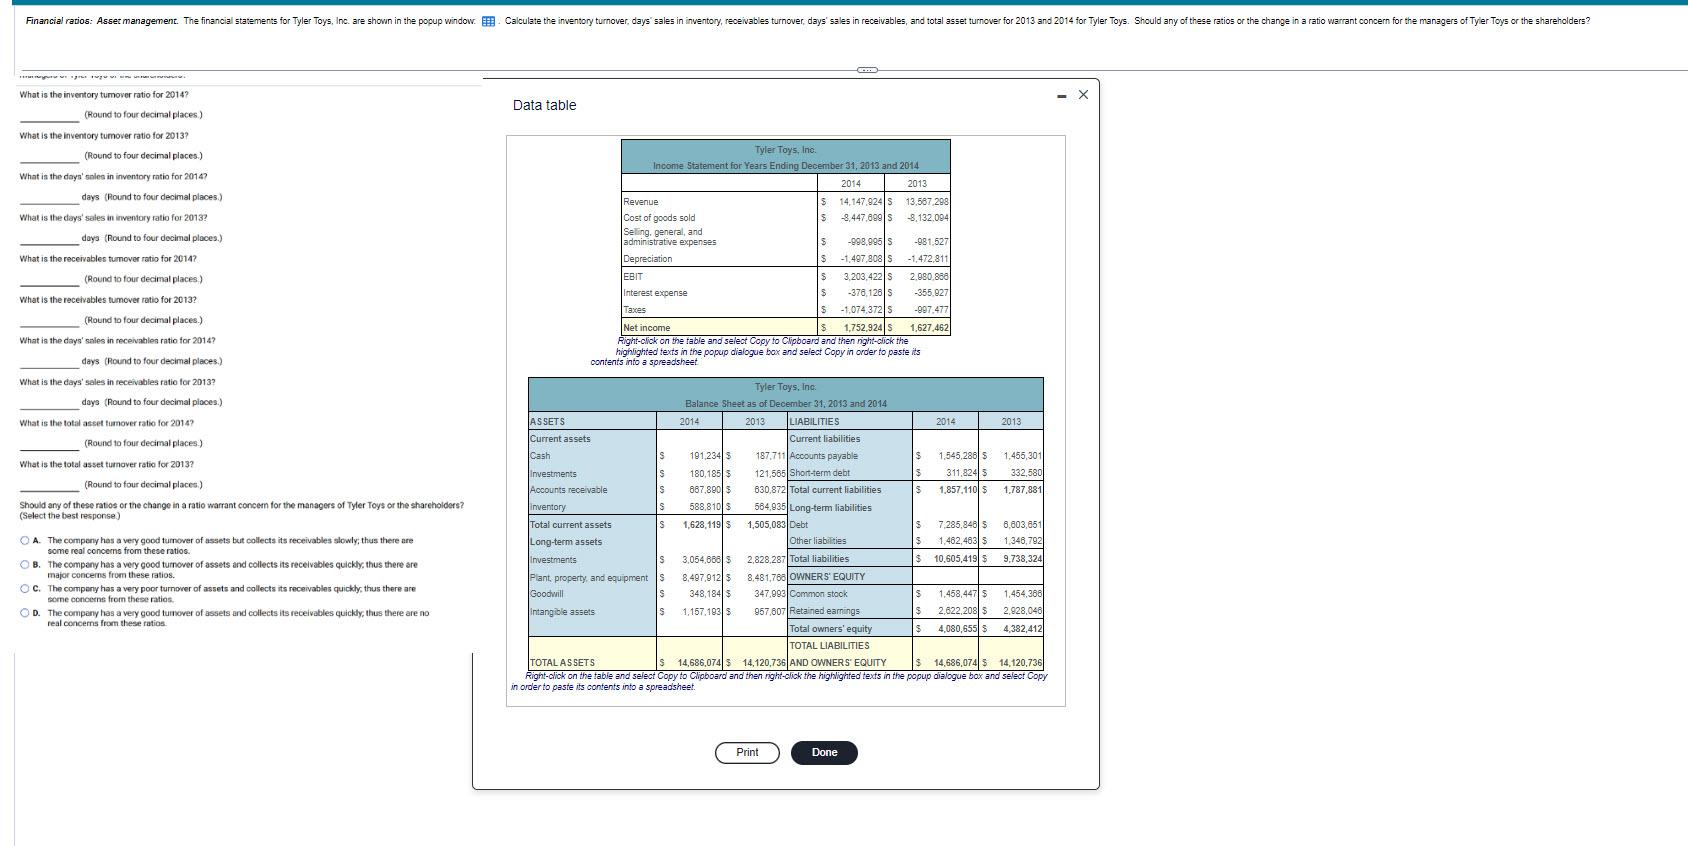
Task: Select the Inventory row label
Action: tap(548, 507)
